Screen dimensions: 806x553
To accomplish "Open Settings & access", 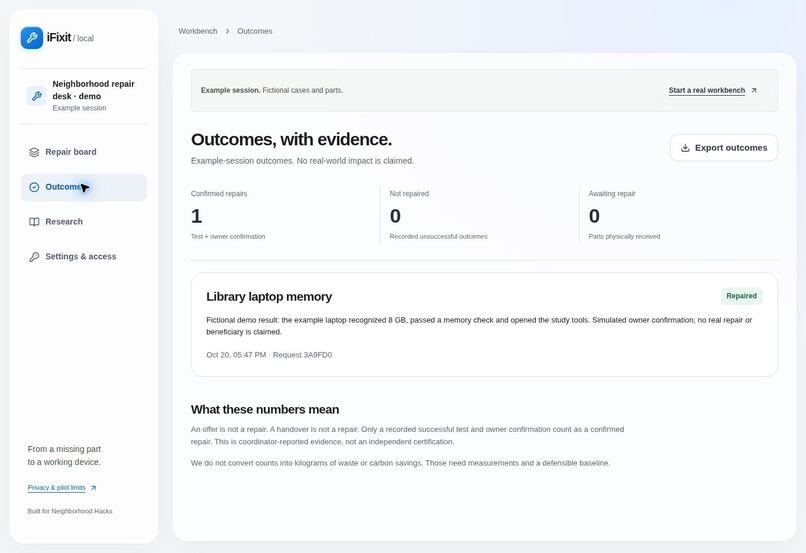I will (84, 257).
